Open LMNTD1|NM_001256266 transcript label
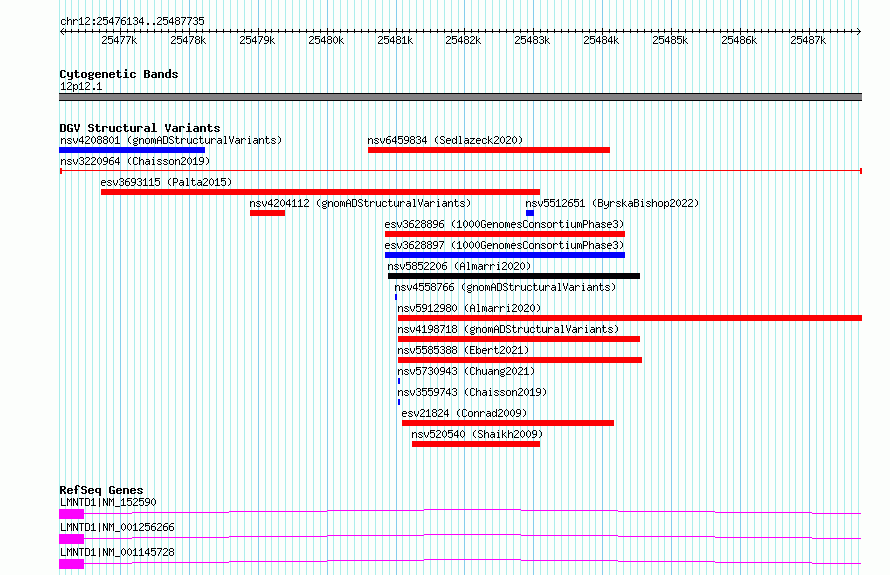This screenshot has height=575, width=890. tap(117, 527)
